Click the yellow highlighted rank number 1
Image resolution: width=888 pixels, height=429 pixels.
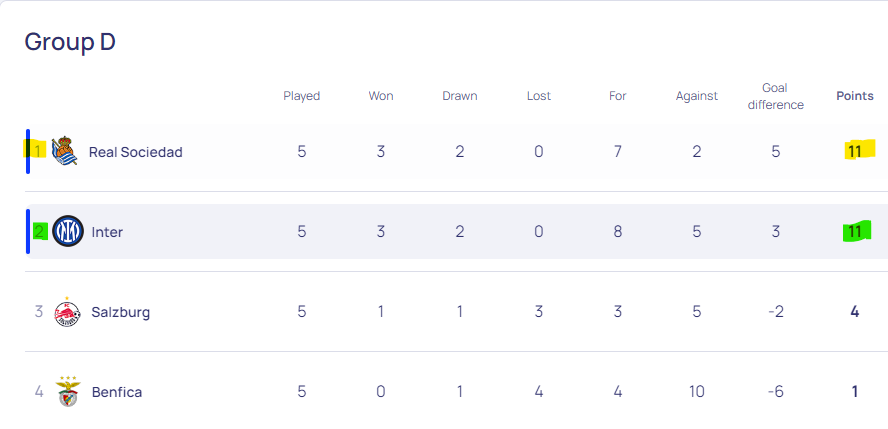point(37,151)
